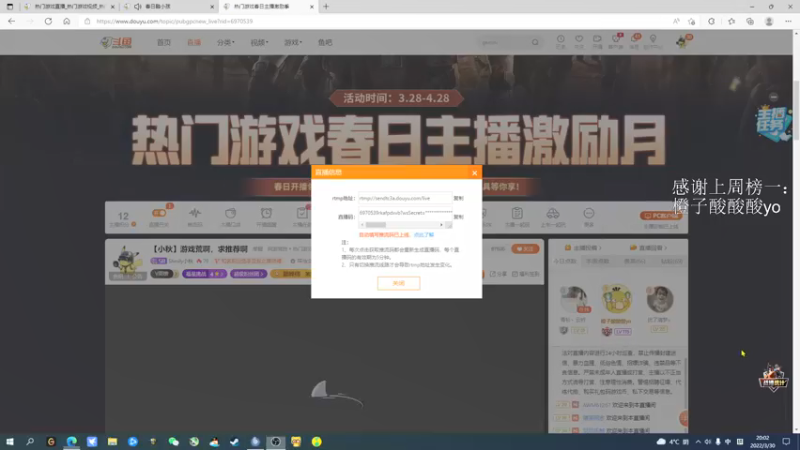Switch to the second browser tab with audio

coord(168,7)
